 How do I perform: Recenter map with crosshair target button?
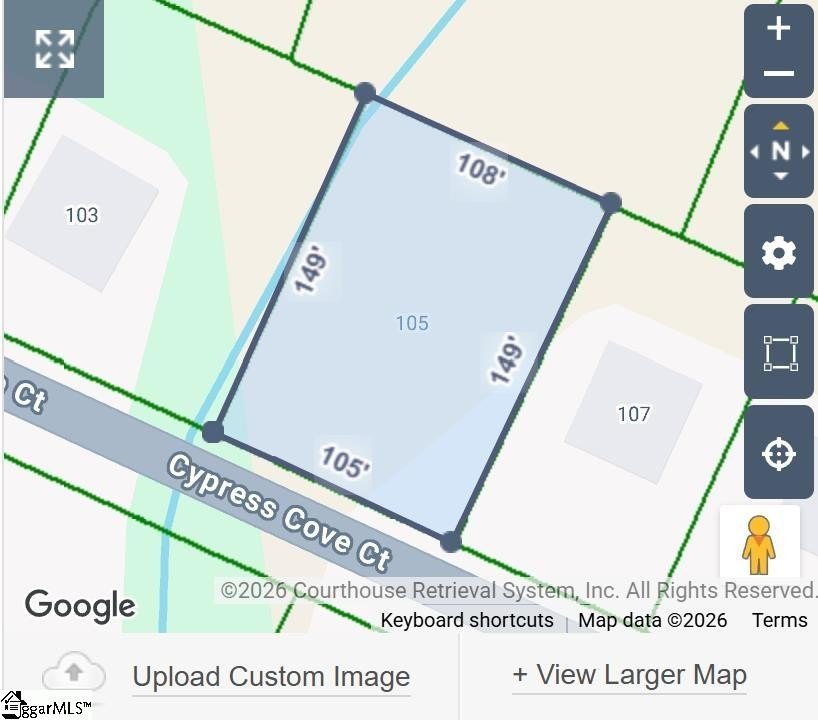(x=778, y=452)
